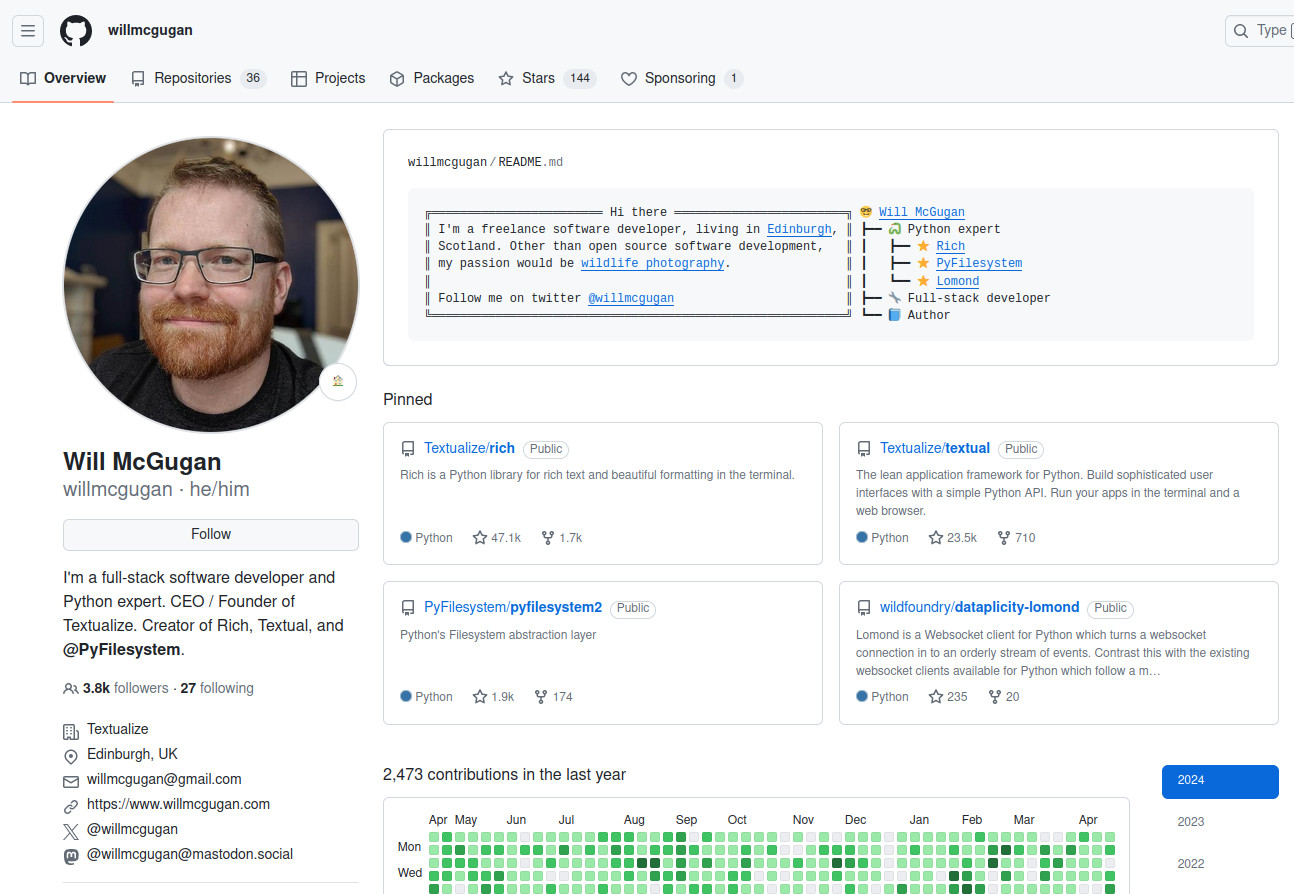Click the followers people icon
Screen dimensions: 1294x894
click(71, 689)
